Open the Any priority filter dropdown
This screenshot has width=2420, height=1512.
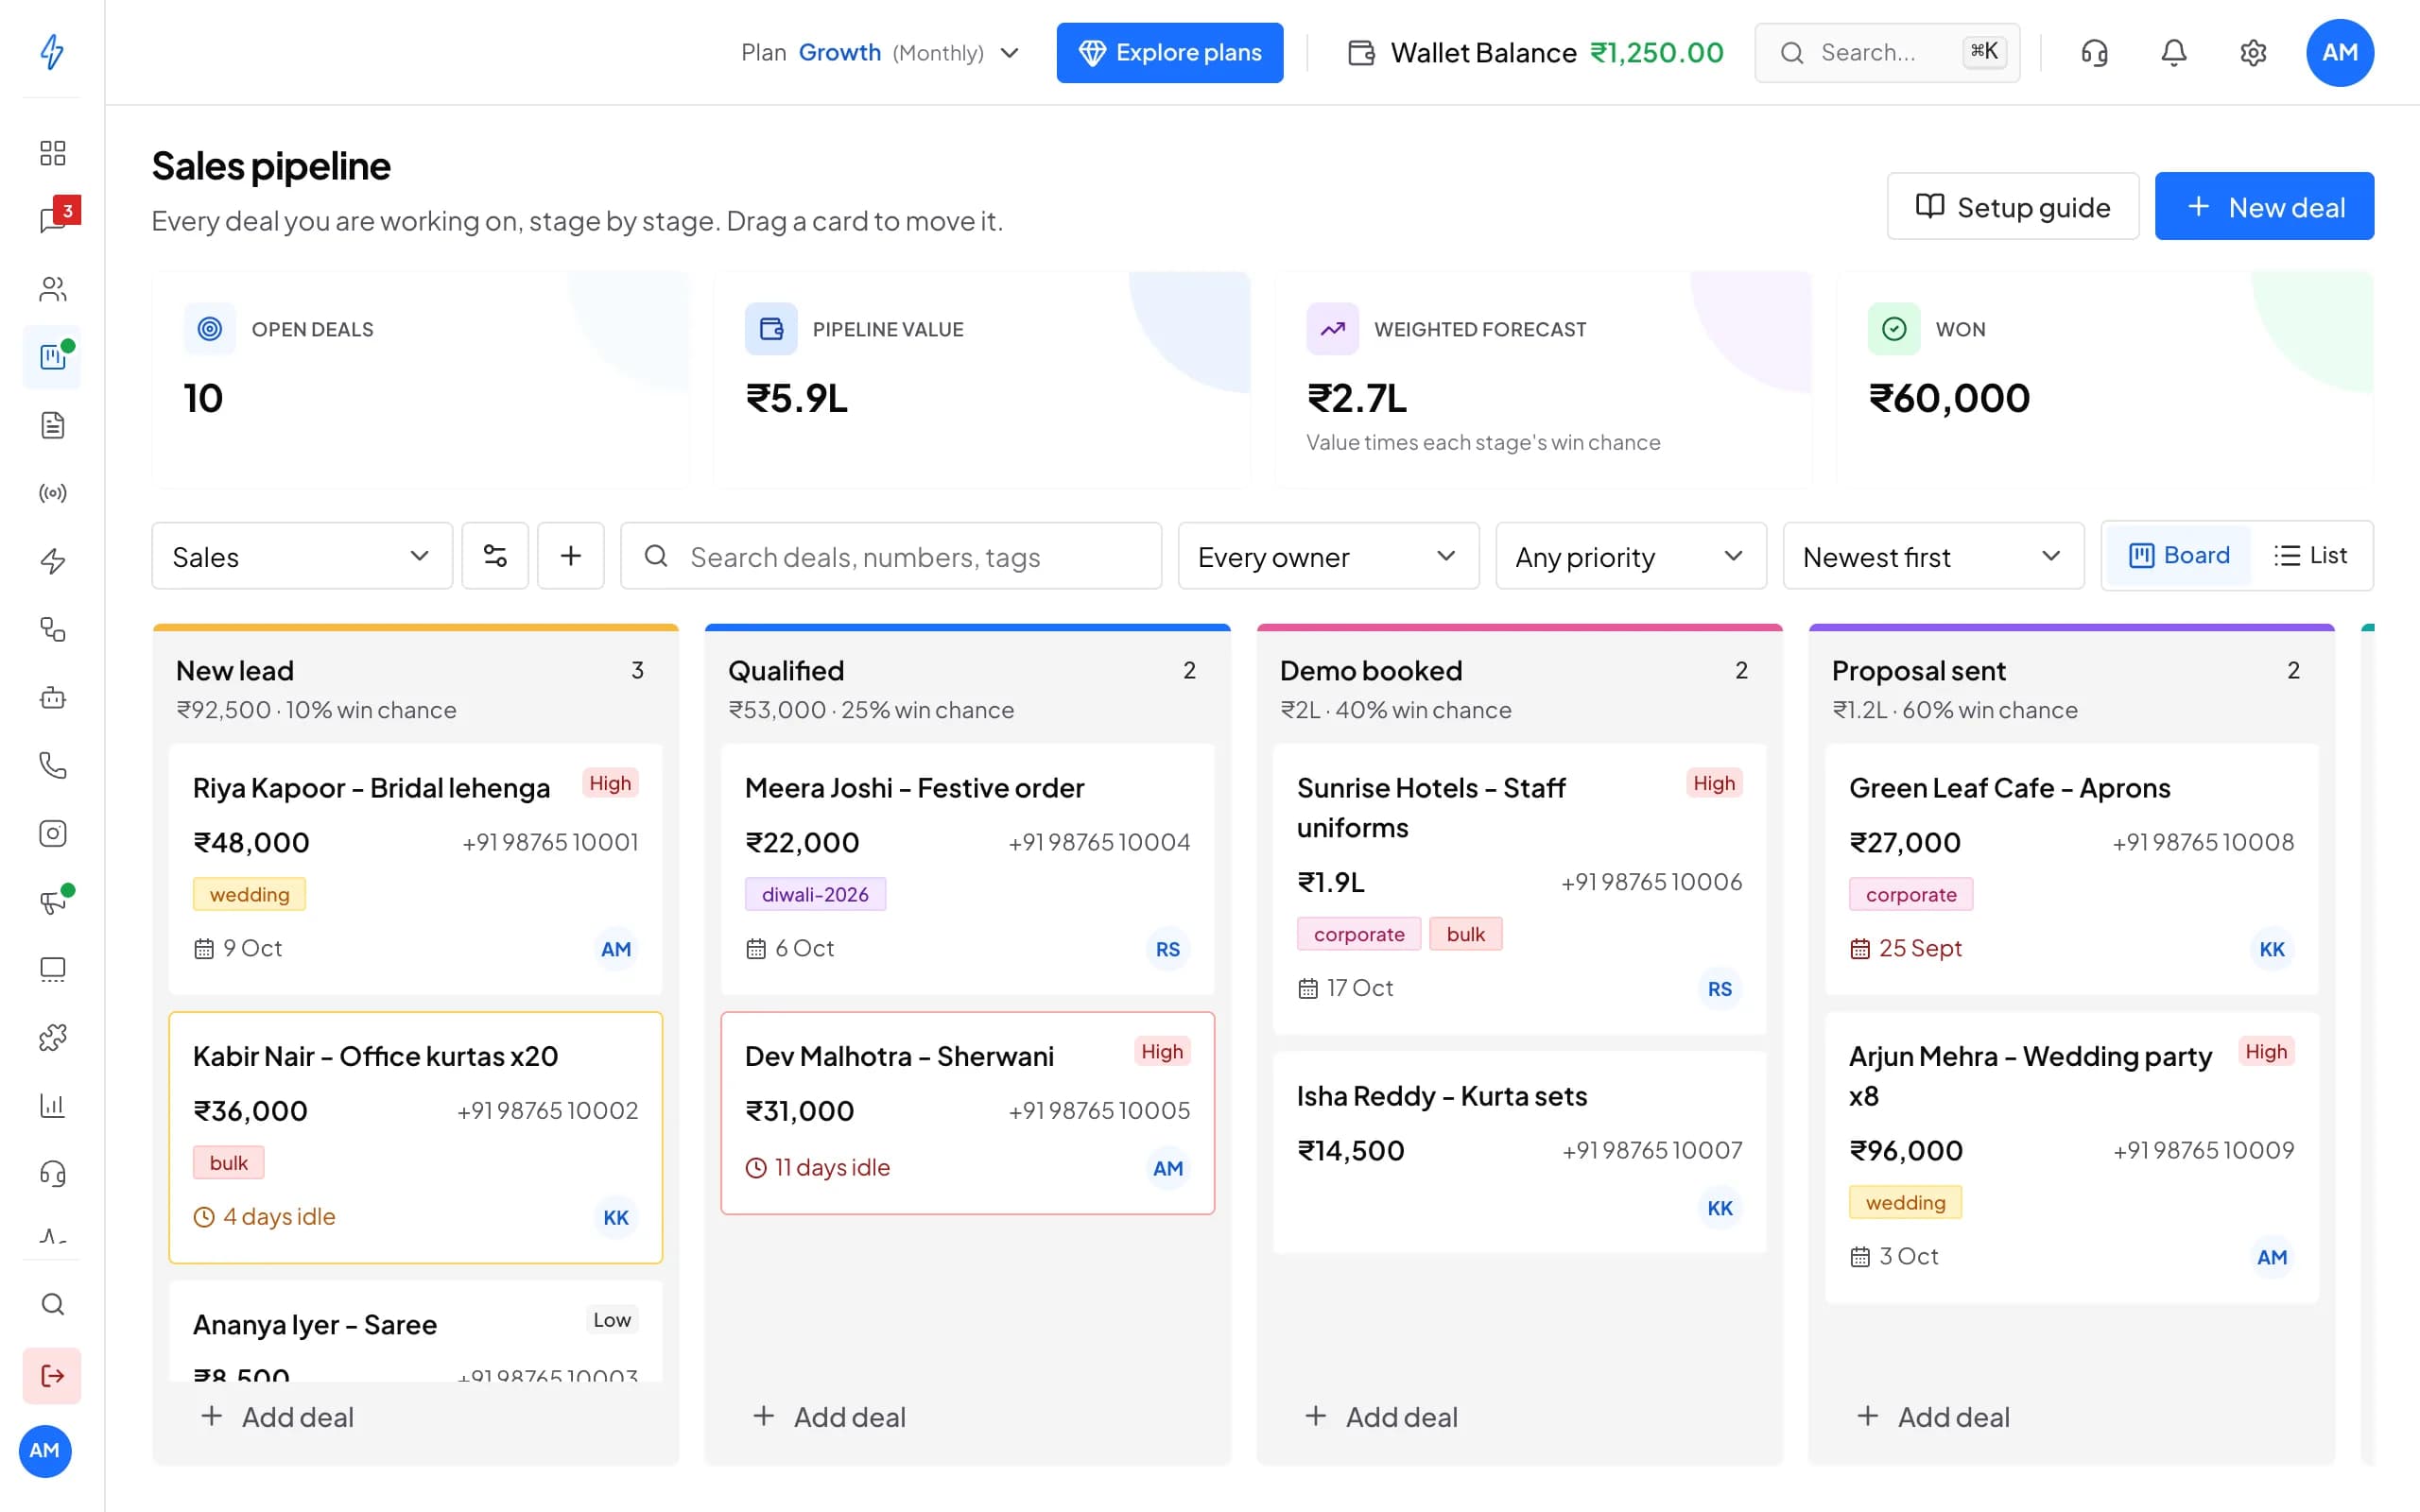[1631, 556]
